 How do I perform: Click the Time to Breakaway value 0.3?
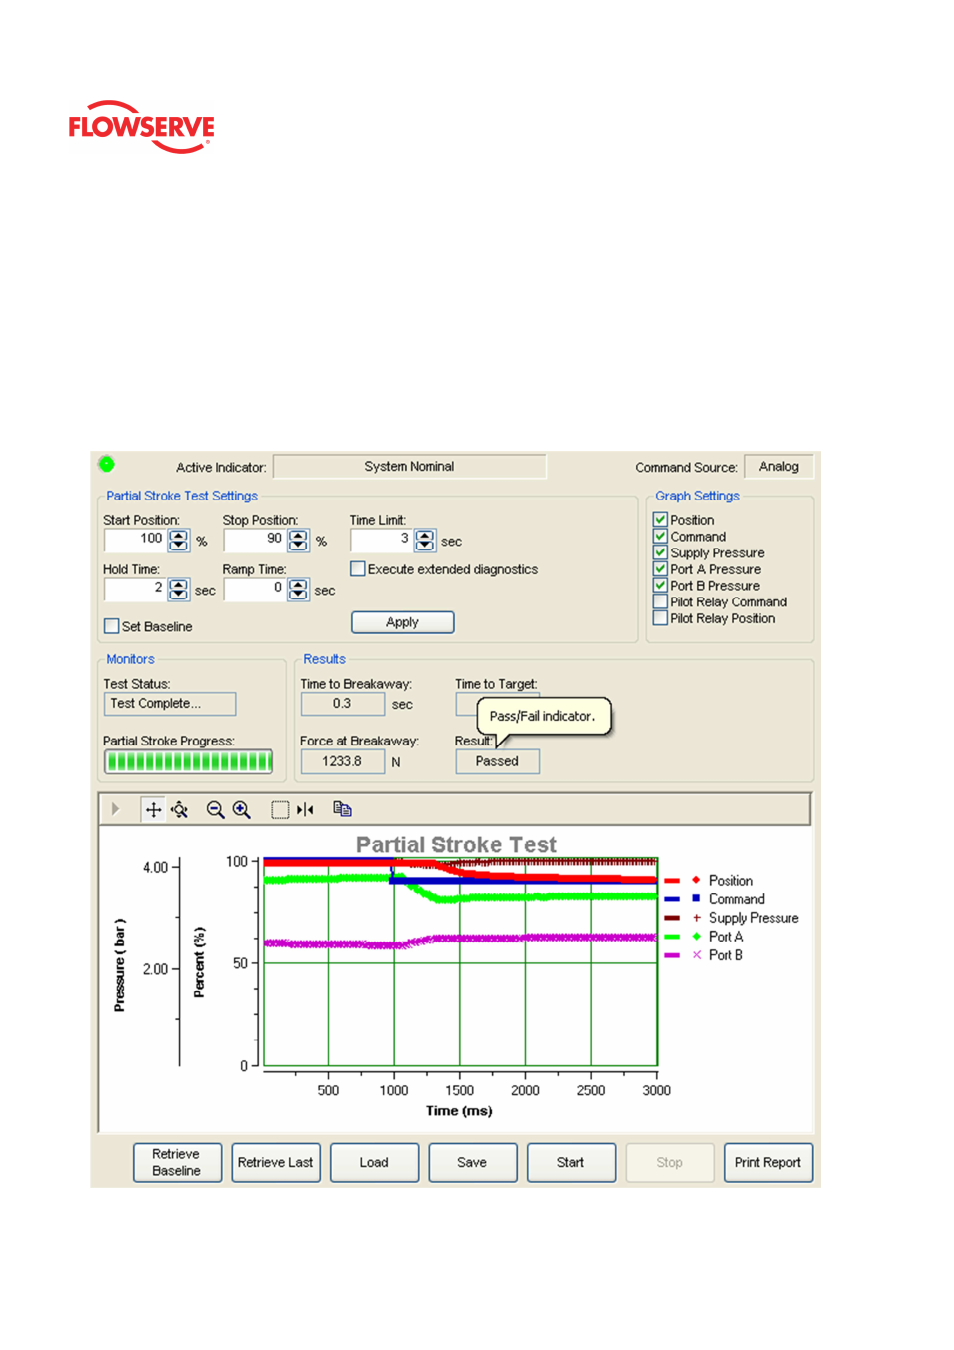pos(343,704)
